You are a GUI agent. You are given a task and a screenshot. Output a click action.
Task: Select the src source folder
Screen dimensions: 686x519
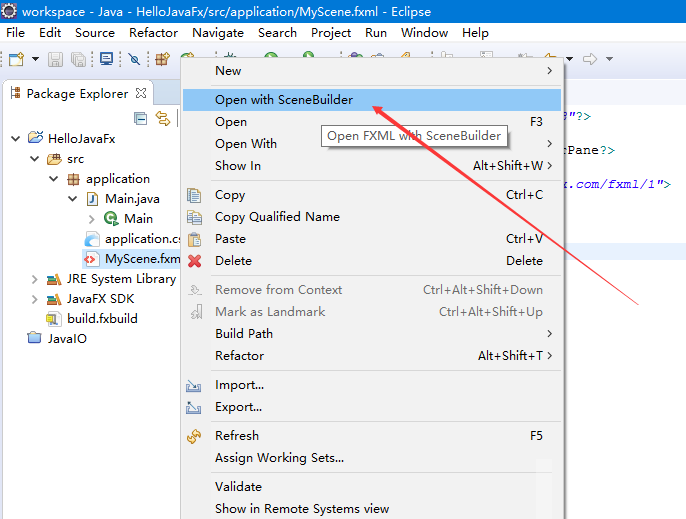[x=75, y=159]
